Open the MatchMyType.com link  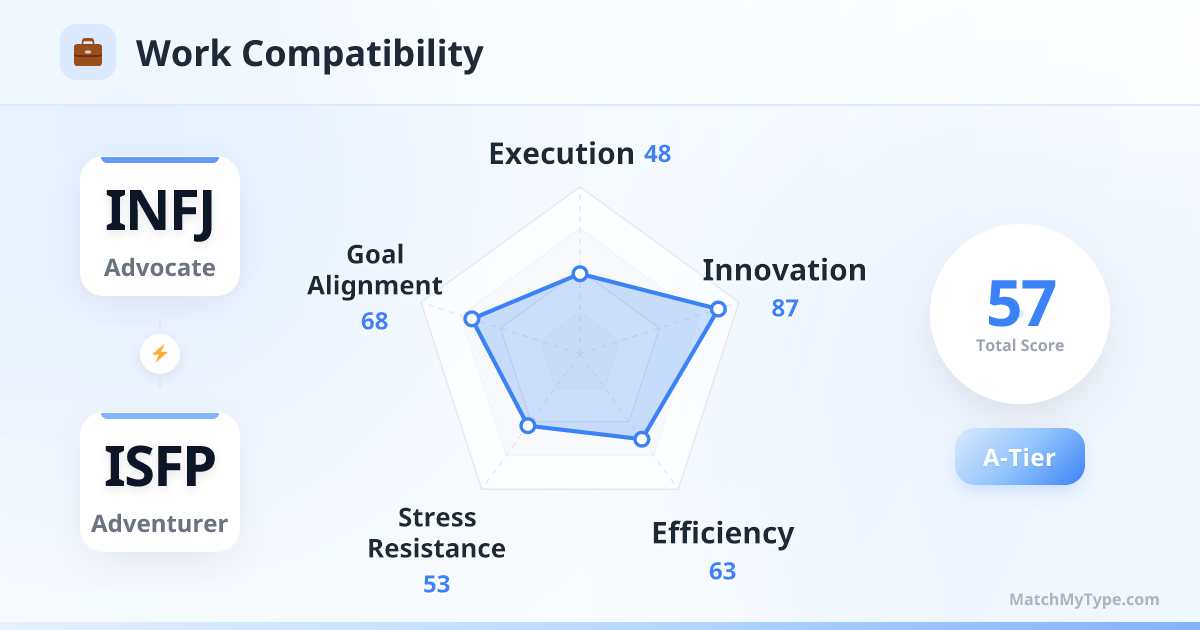(x=1084, y=600)
